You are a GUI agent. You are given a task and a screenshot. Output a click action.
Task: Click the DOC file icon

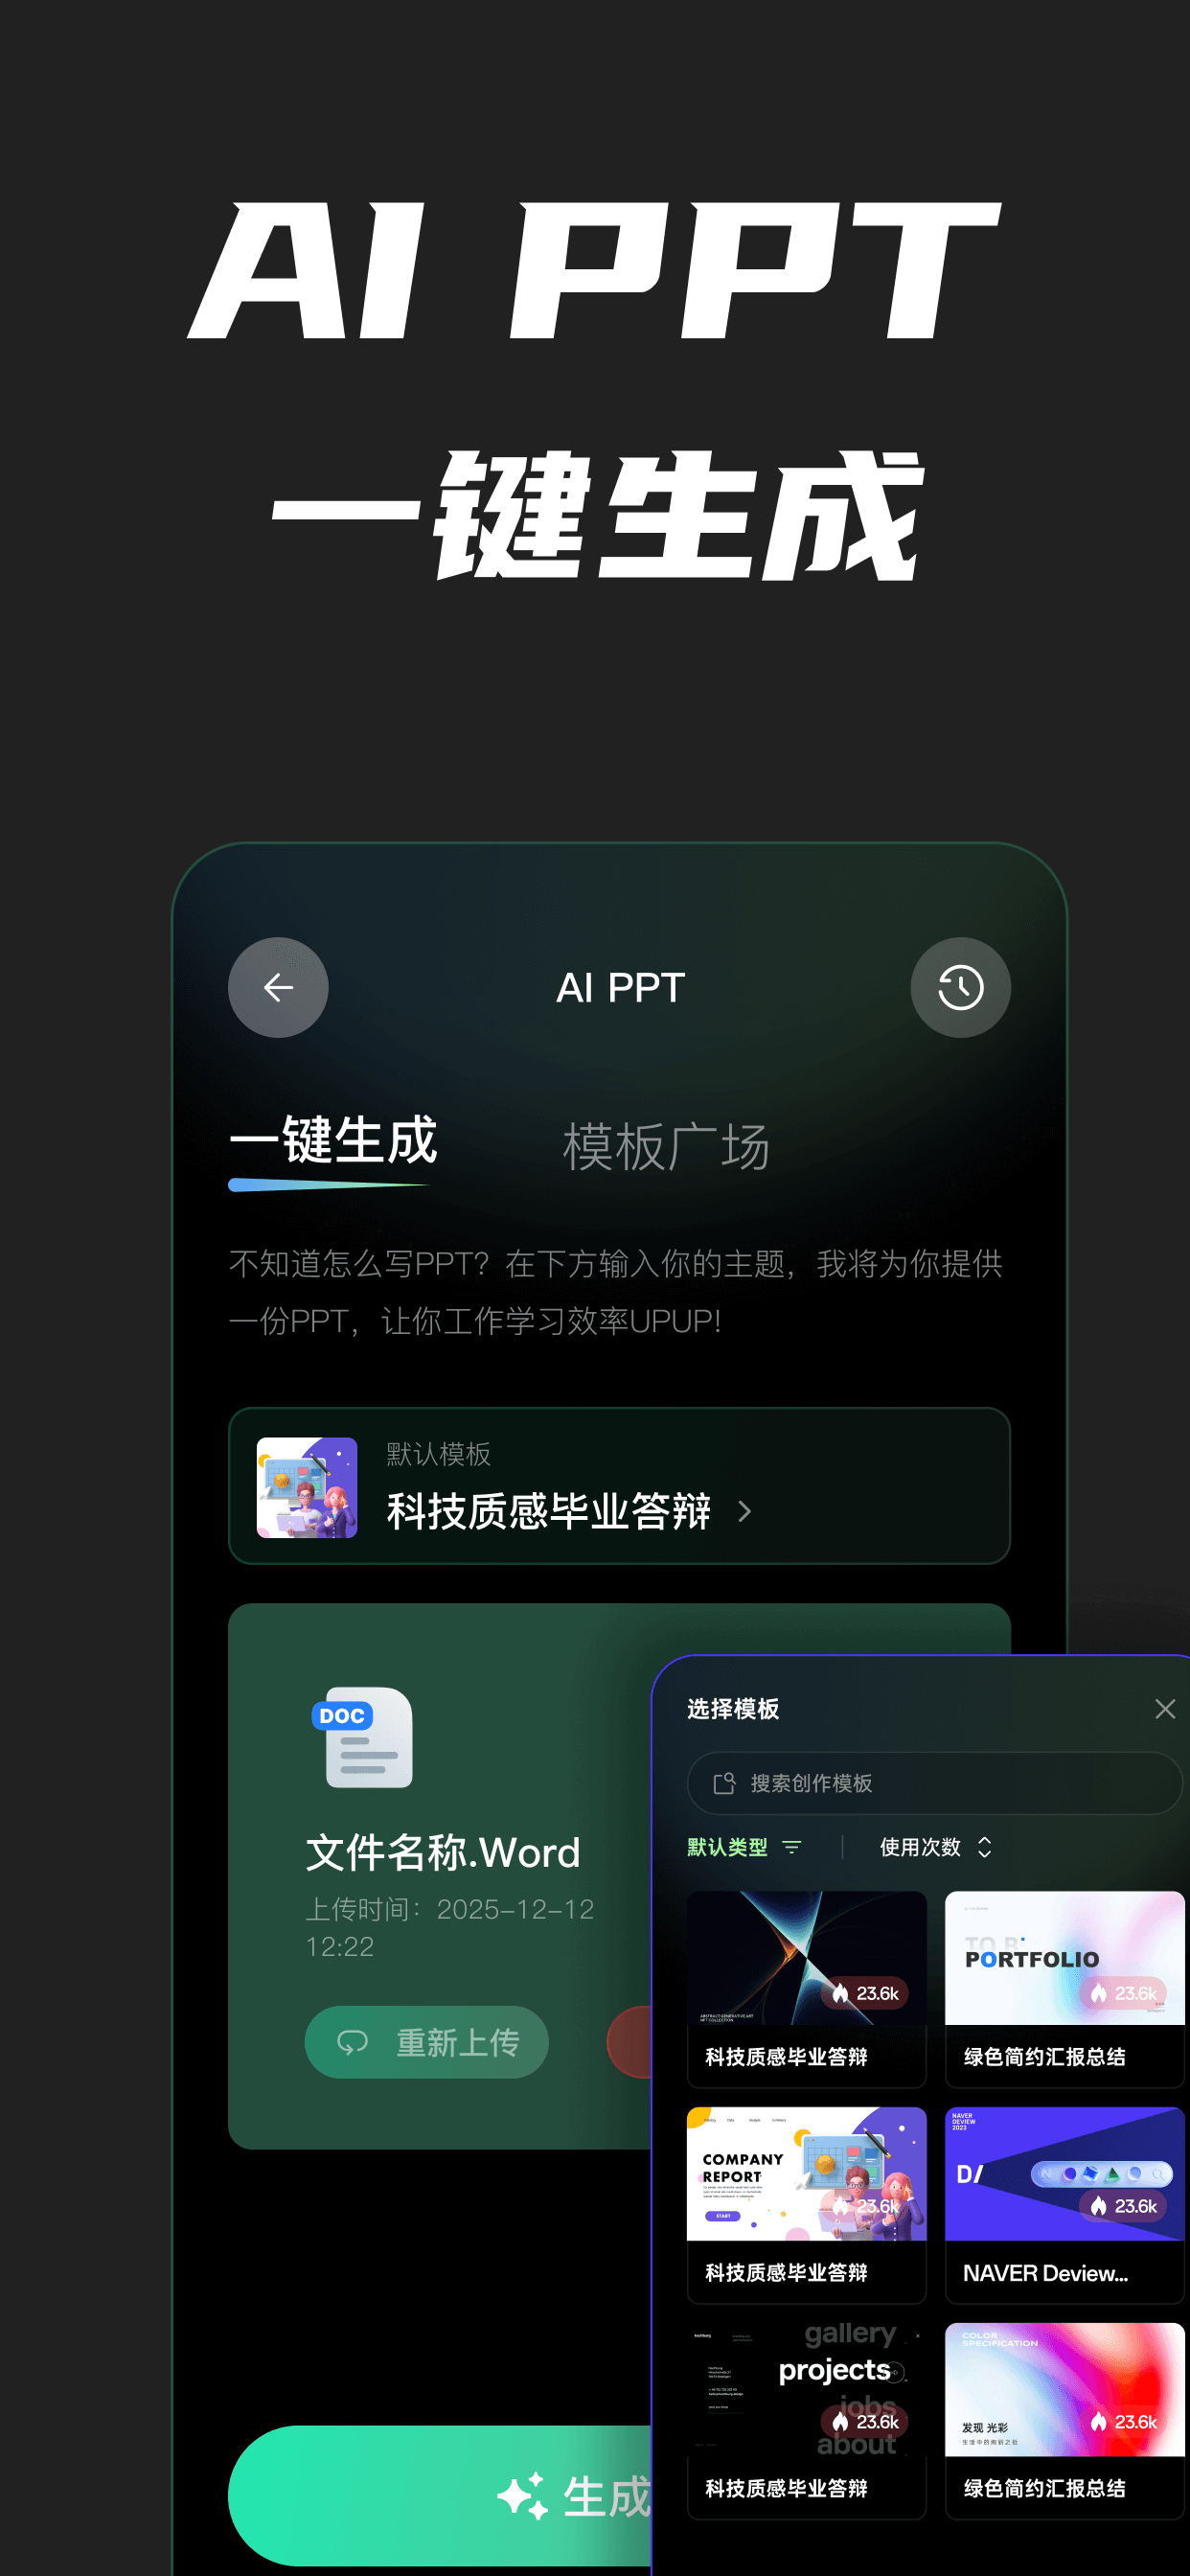tap(362, 1737)
